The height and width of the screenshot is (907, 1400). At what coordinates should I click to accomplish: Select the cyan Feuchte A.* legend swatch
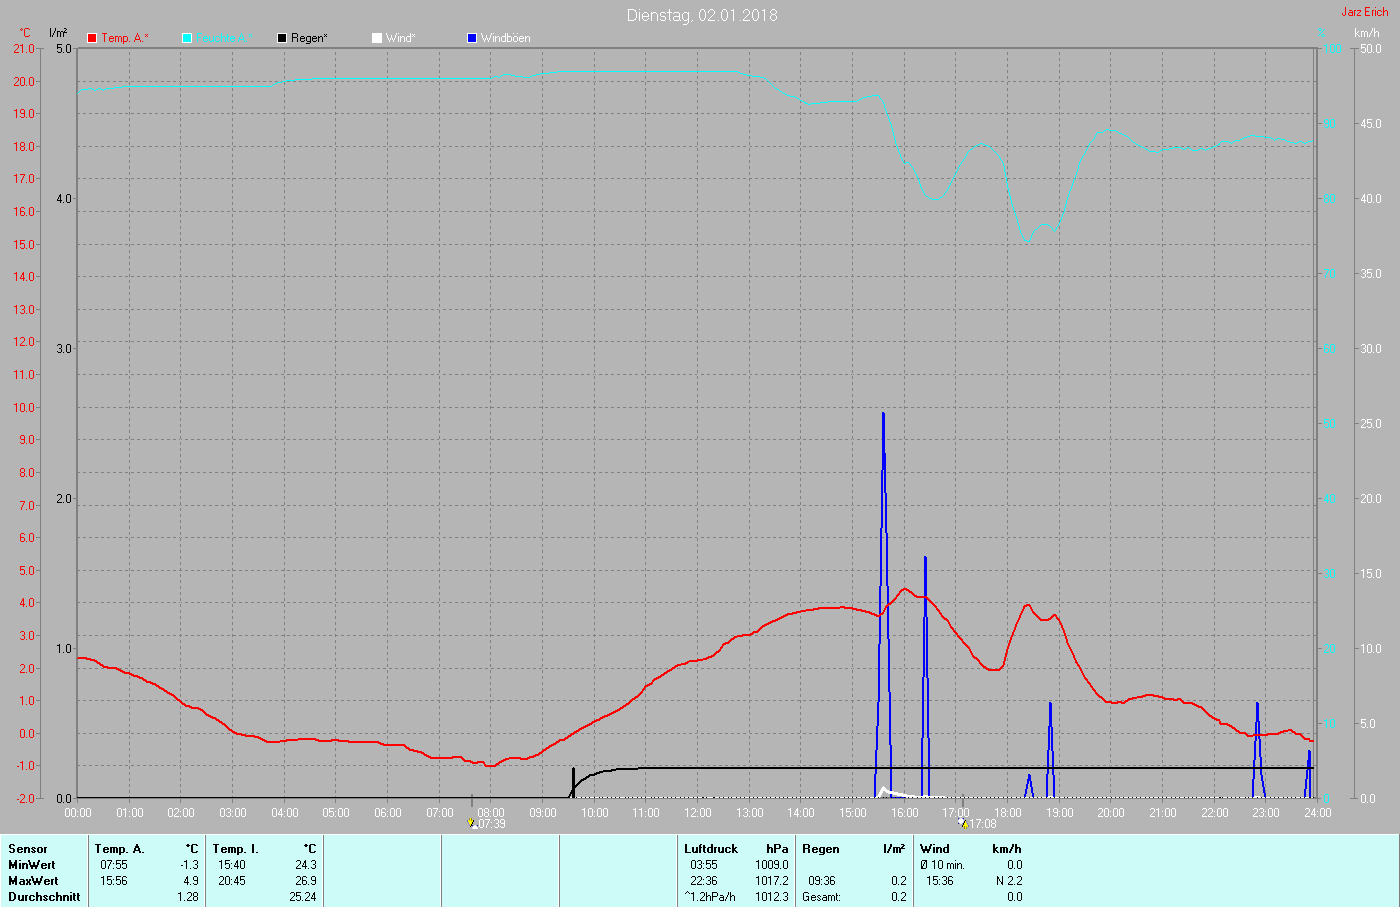coord(187,38)
